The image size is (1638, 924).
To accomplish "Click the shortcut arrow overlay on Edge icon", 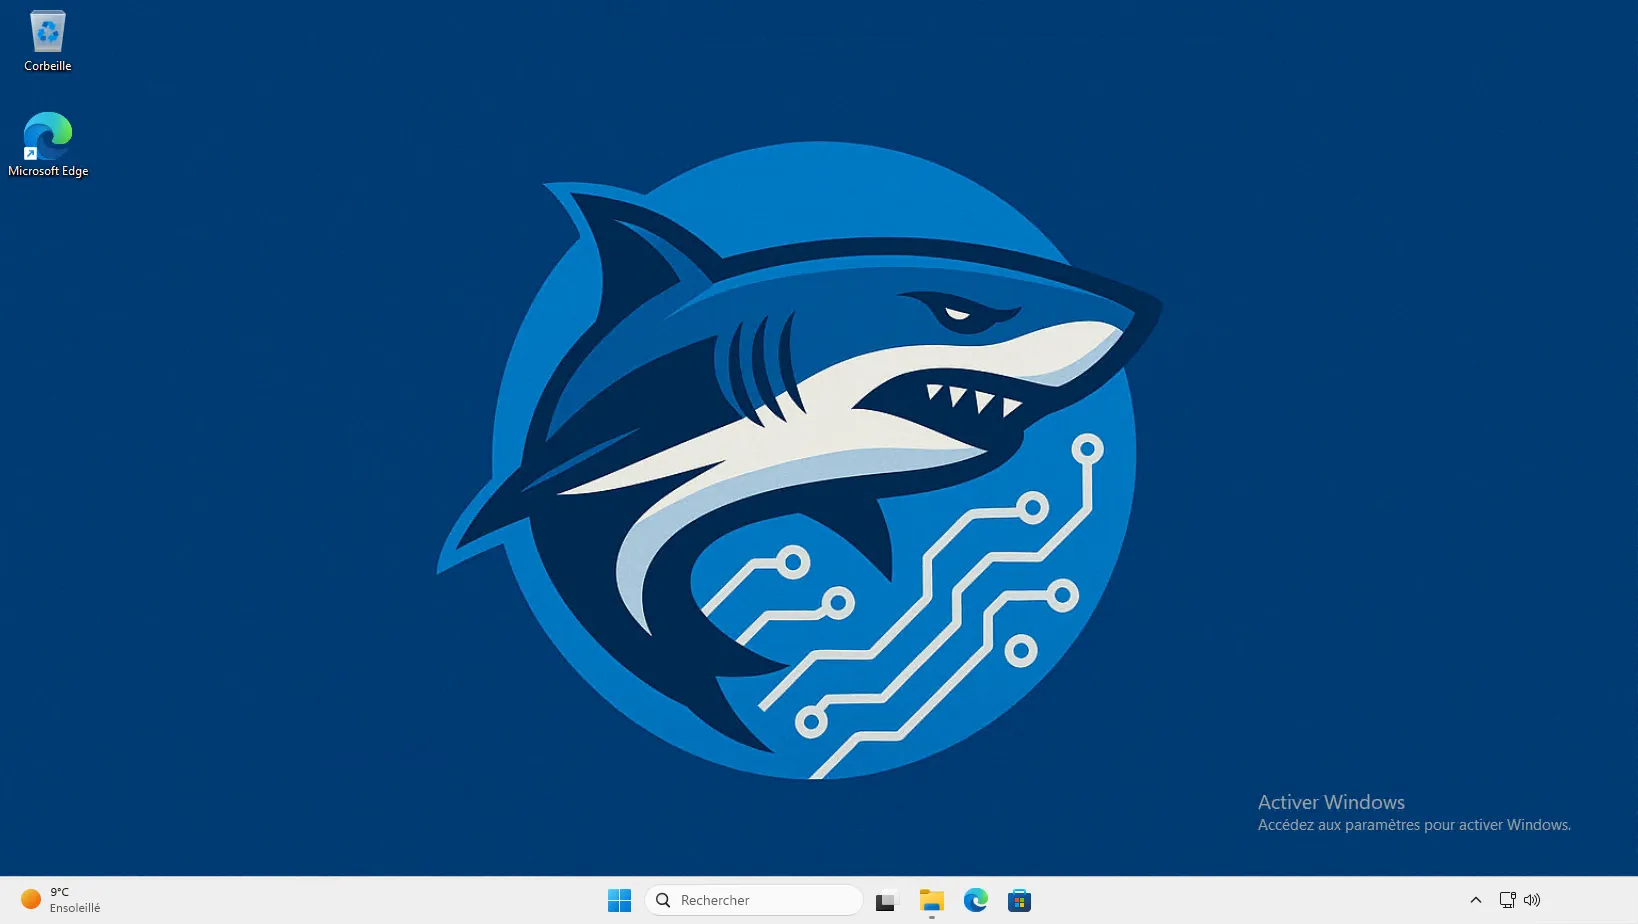I will [31, 153].
